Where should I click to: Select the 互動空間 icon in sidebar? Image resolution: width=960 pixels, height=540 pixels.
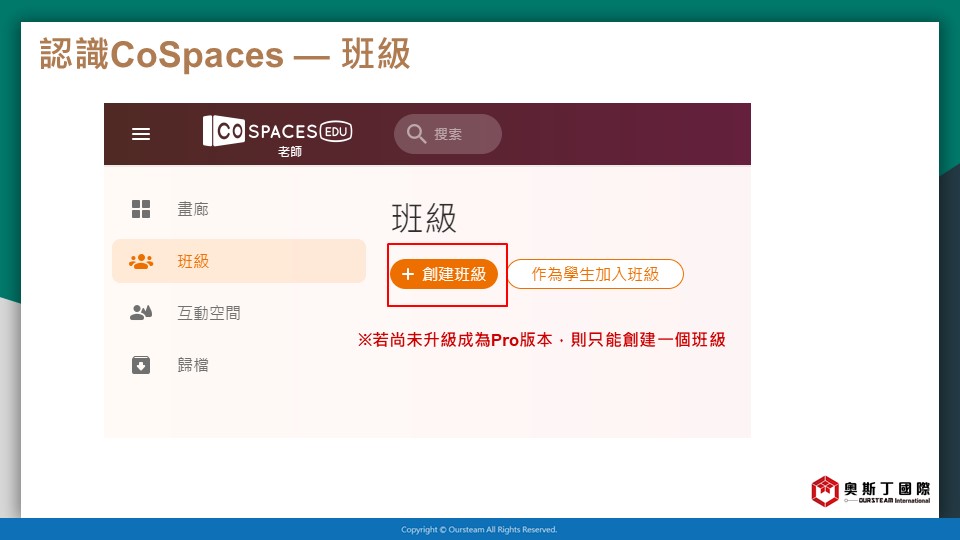pos(141,313)
